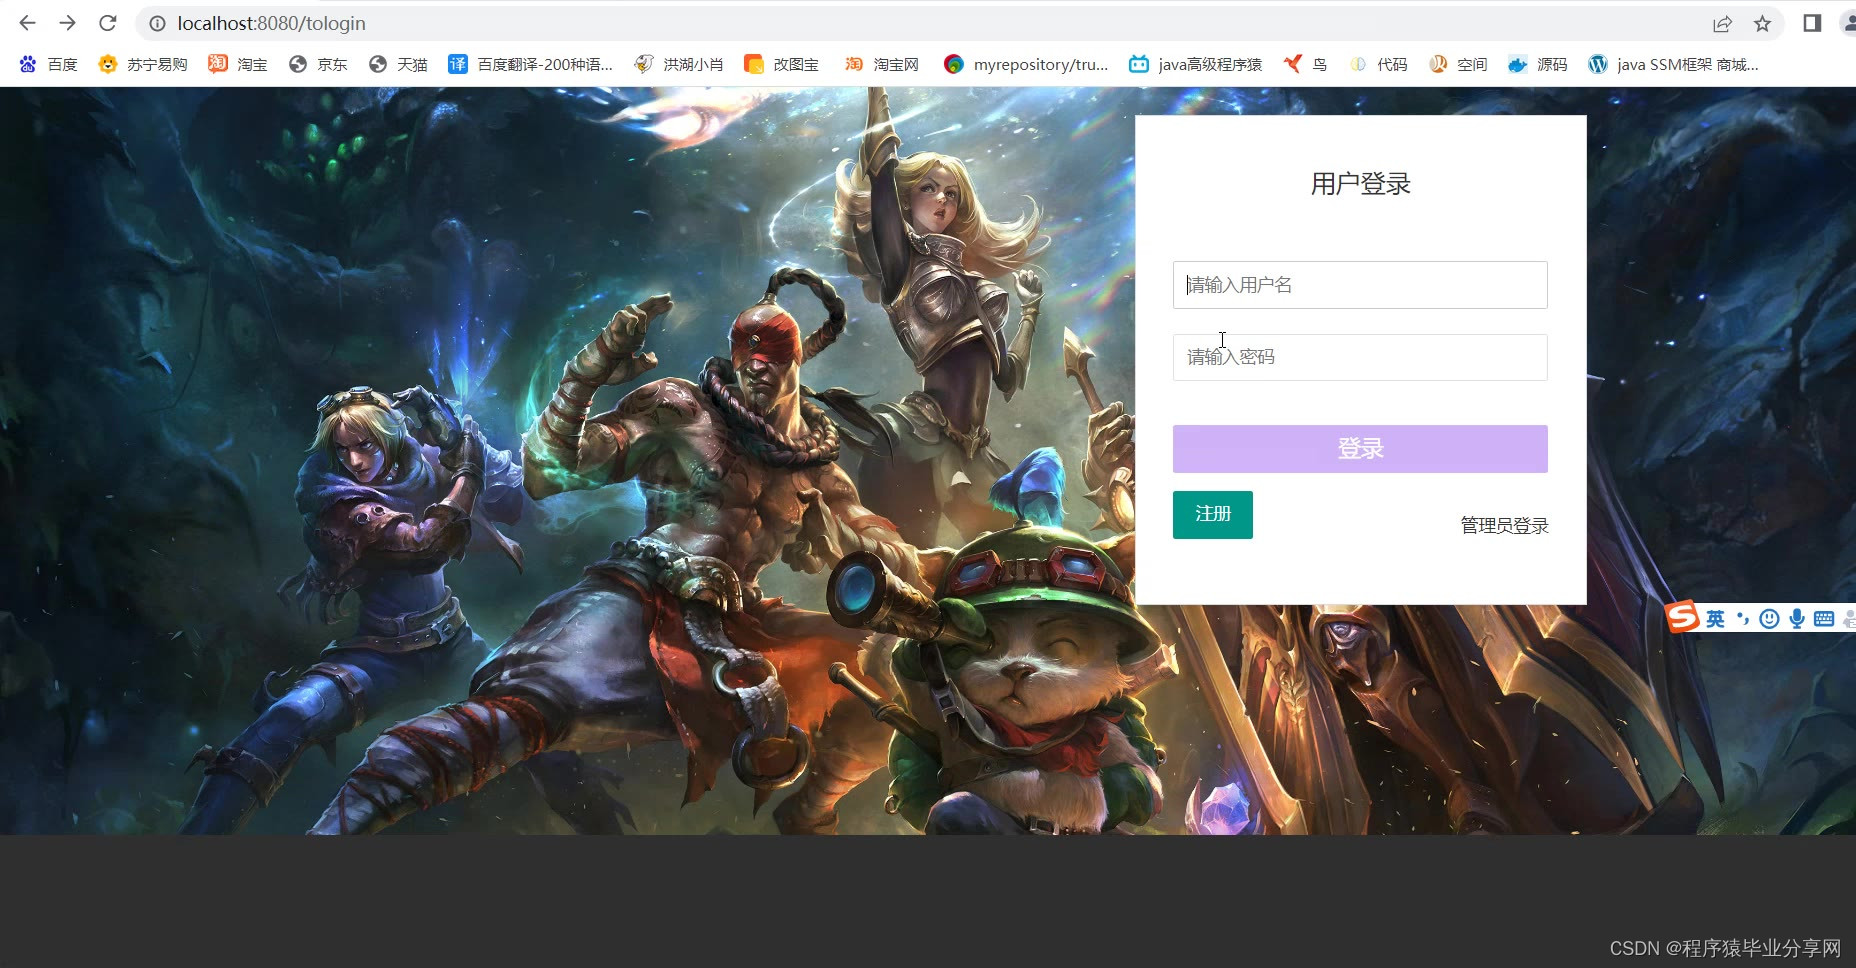Open the 空间 bookmark
This screenshot has height=968, width=1856.
pyautogui.click(x=1458, y=64)
